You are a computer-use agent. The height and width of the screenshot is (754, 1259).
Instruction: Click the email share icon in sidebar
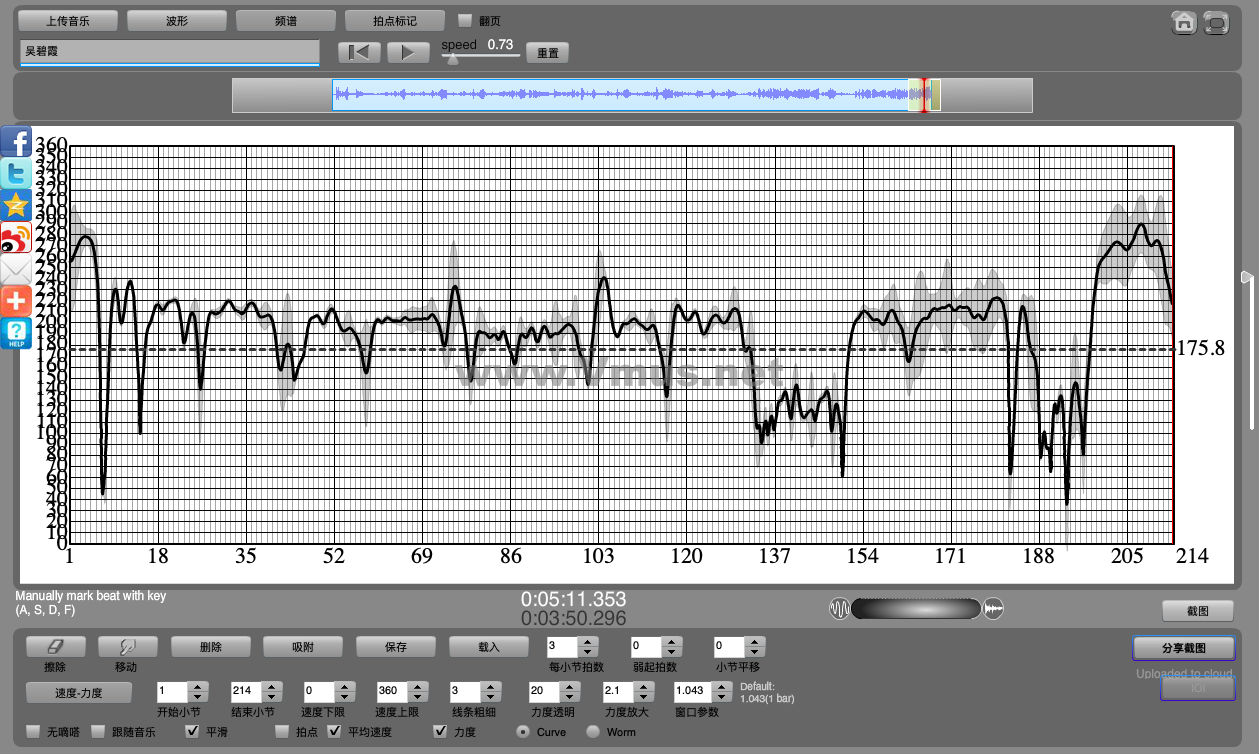point(15,270)
